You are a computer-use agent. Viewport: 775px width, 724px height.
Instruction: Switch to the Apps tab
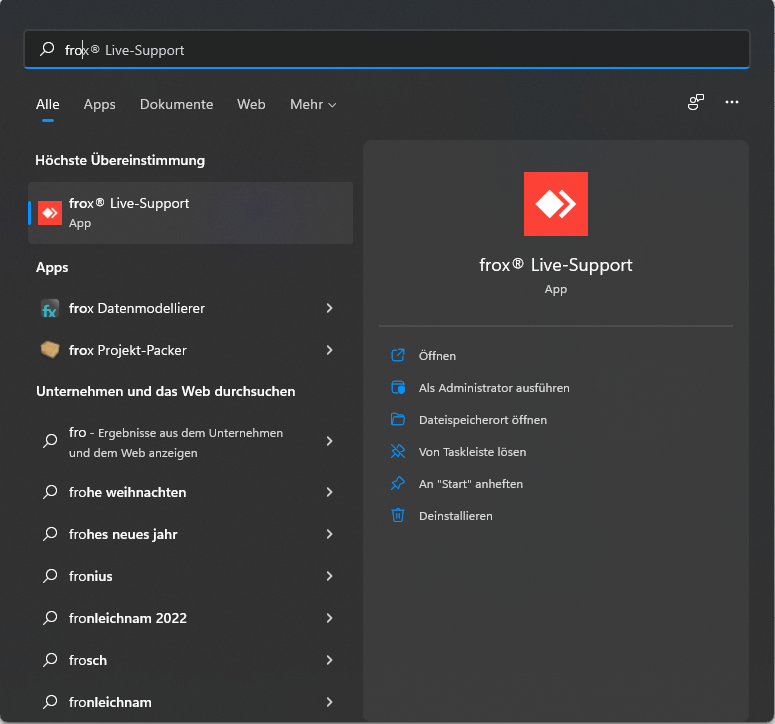pos(100,105)
